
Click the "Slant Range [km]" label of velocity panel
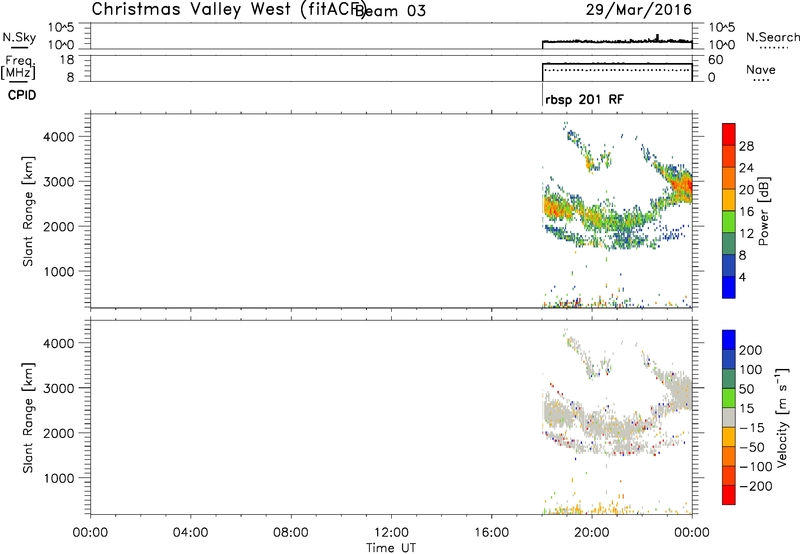coord(28,418)
